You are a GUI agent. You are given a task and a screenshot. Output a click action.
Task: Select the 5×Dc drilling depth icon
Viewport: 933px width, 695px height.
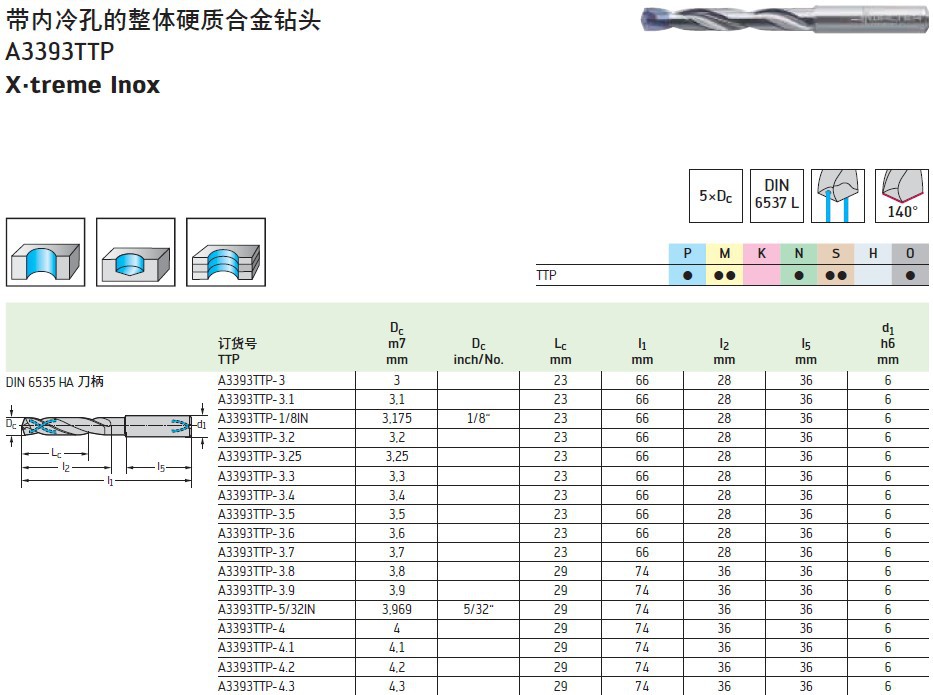[x=716, y=196]
